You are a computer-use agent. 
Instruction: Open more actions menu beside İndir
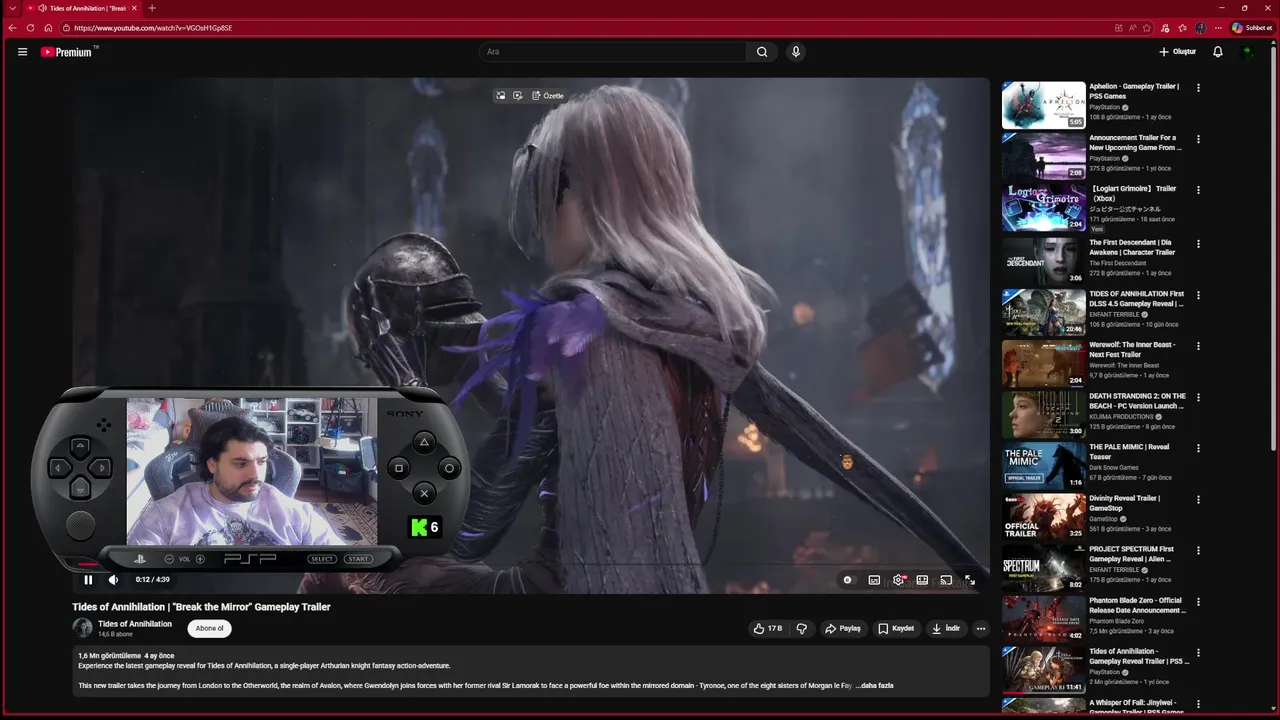coord(981,628)
